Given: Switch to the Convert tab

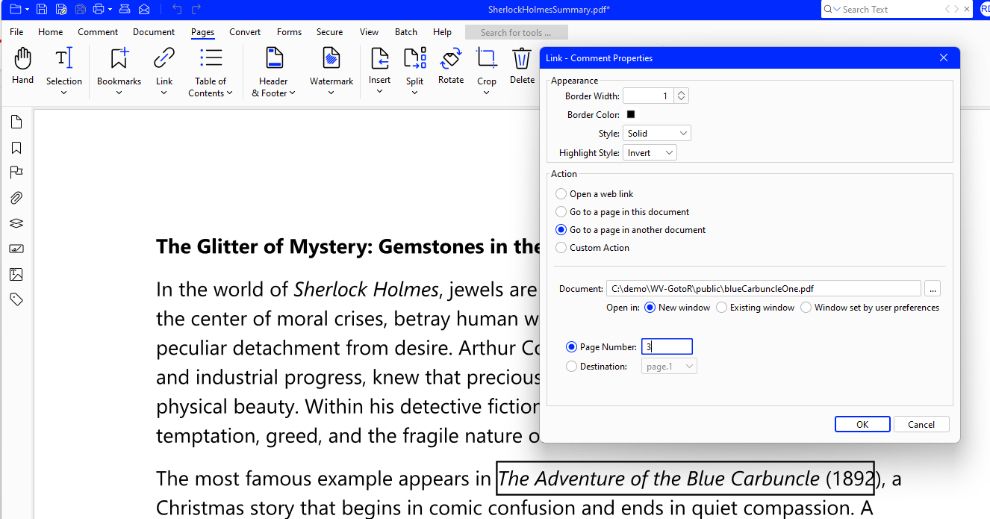Looking at the screenshot, I should pos(245,32).
